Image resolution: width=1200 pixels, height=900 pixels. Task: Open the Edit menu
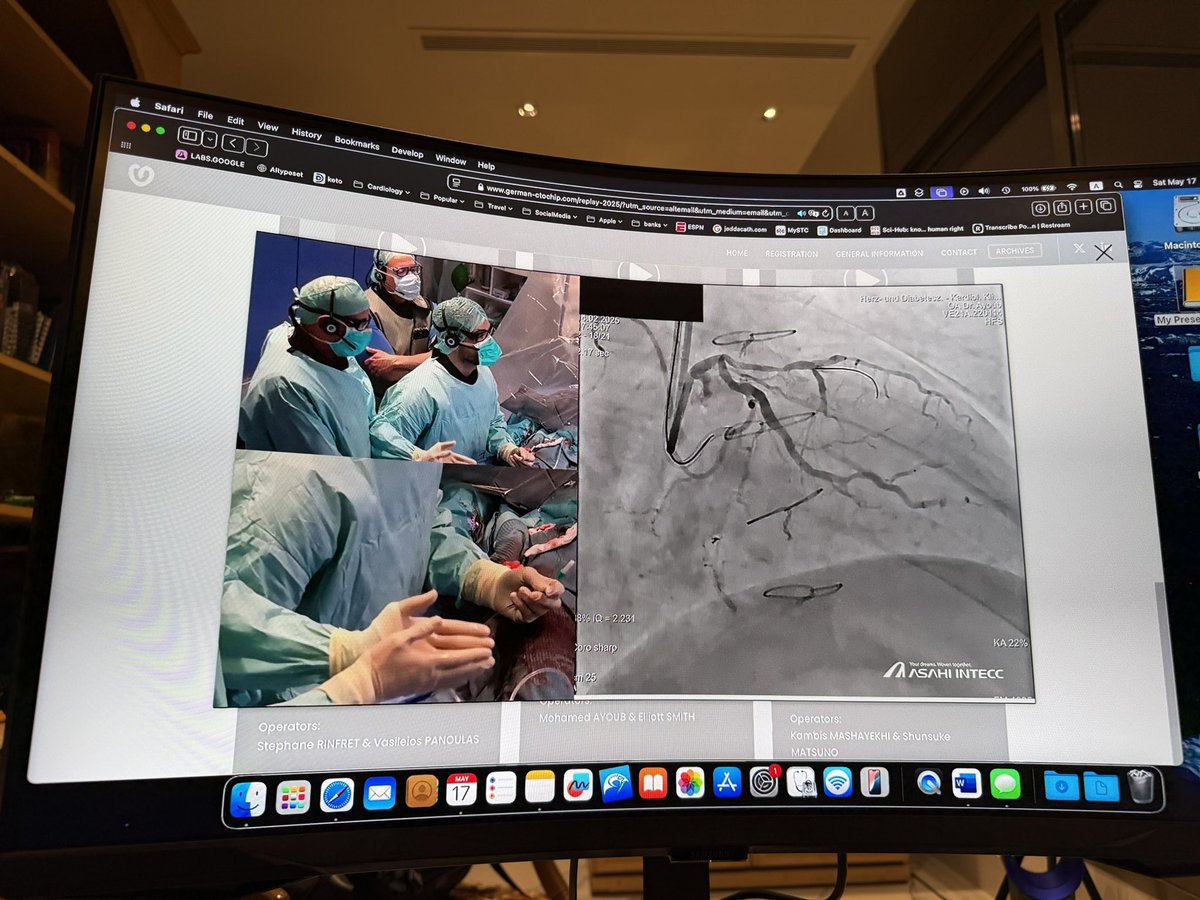click(236, 120)
